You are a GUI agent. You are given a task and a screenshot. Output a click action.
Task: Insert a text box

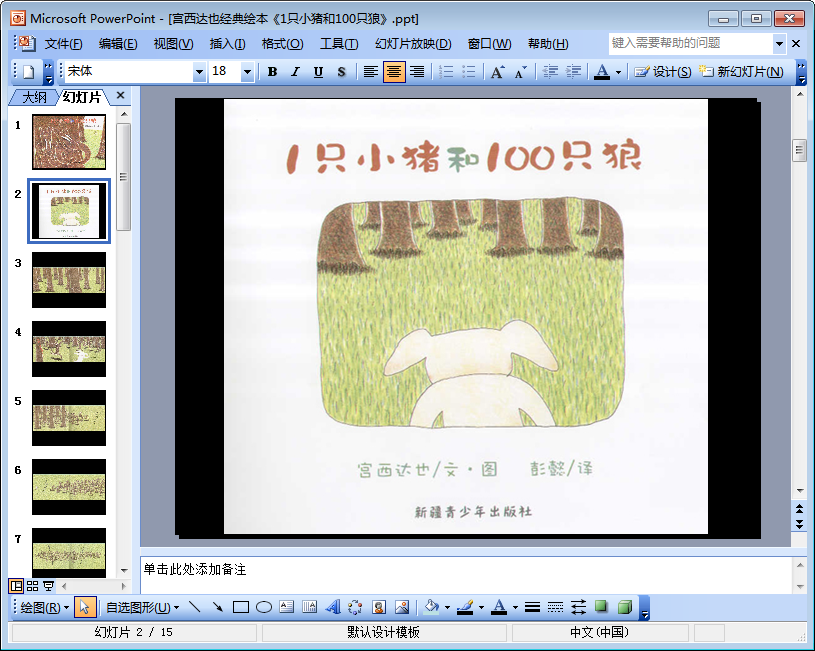(x=286, y=607)
